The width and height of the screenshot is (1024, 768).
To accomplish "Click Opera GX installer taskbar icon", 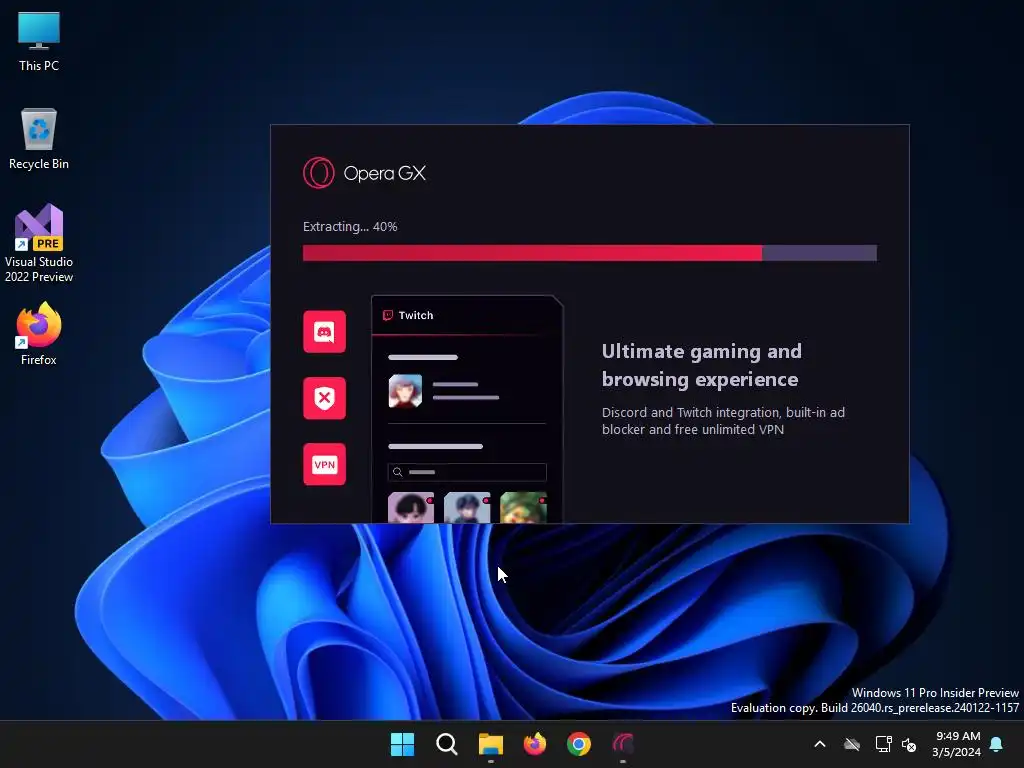I will tap(623, 744).
